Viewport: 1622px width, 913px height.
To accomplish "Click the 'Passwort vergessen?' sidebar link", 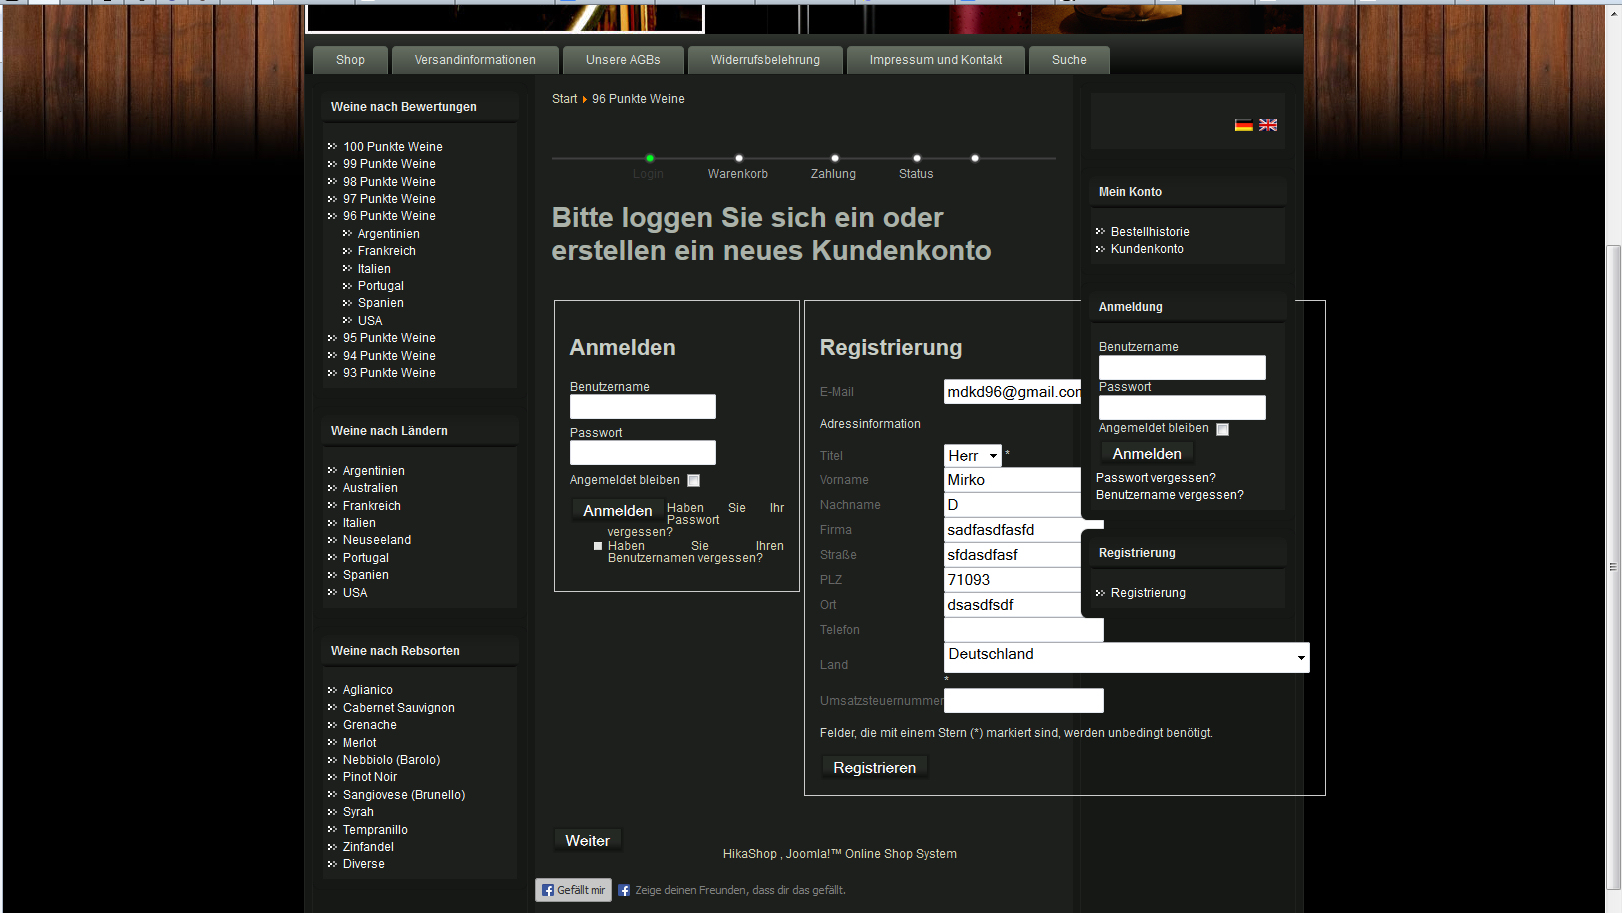I will [1155, 478].
